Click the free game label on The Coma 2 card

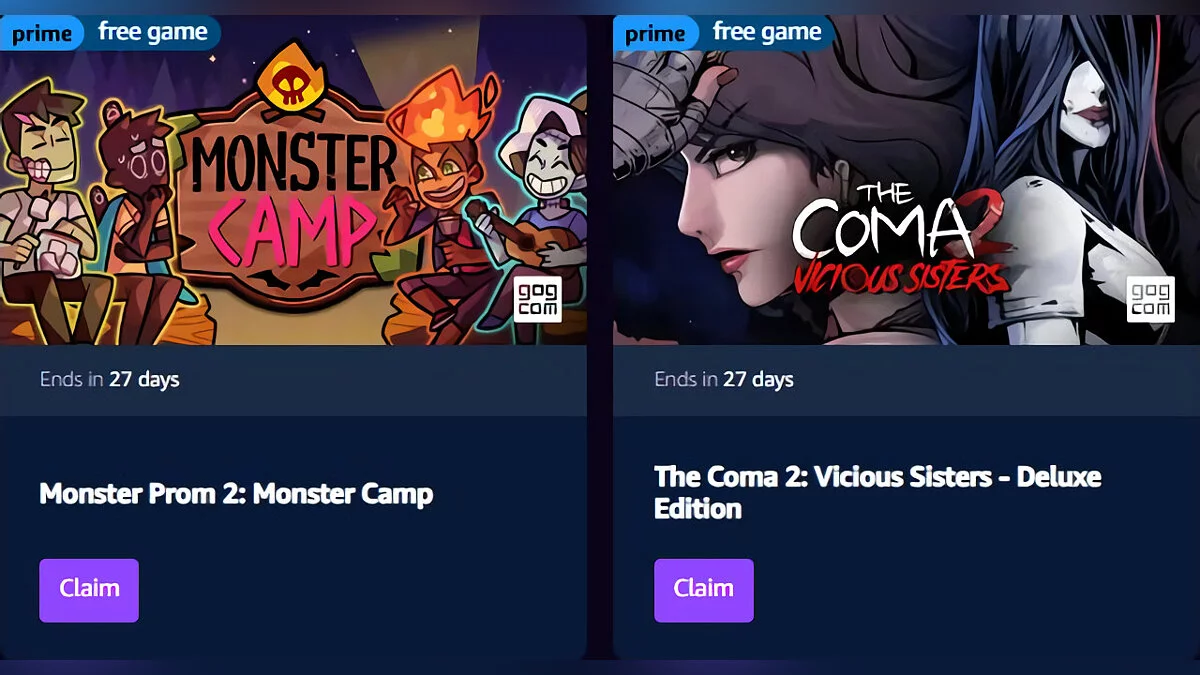point(767,33)
